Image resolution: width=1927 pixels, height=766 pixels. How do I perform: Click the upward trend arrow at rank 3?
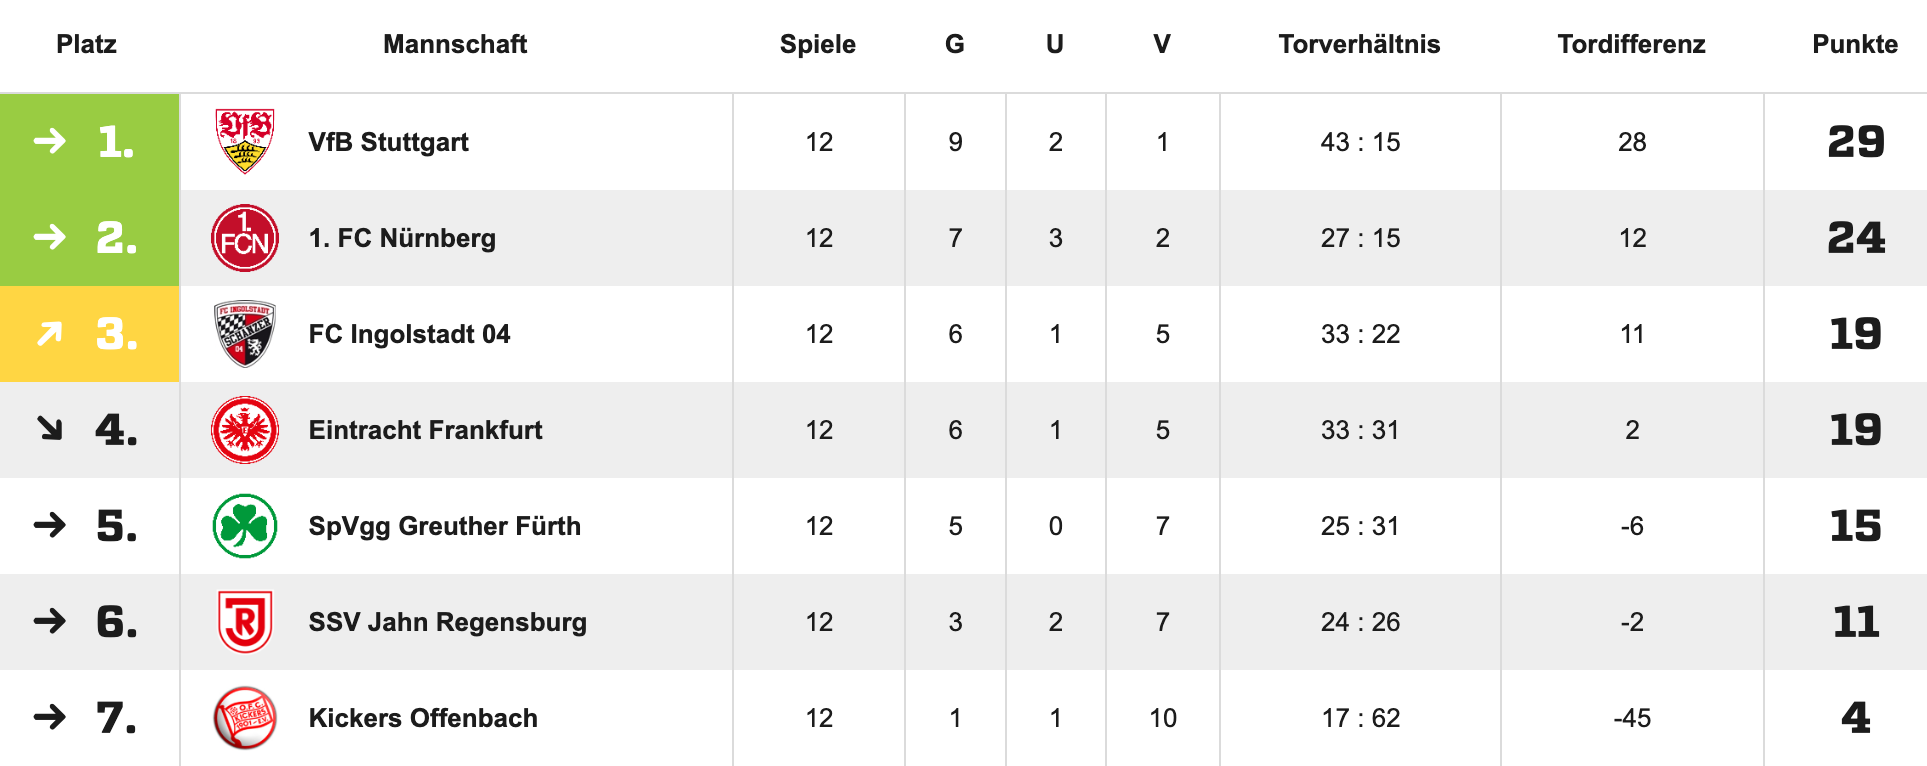[x=49, y=334]
